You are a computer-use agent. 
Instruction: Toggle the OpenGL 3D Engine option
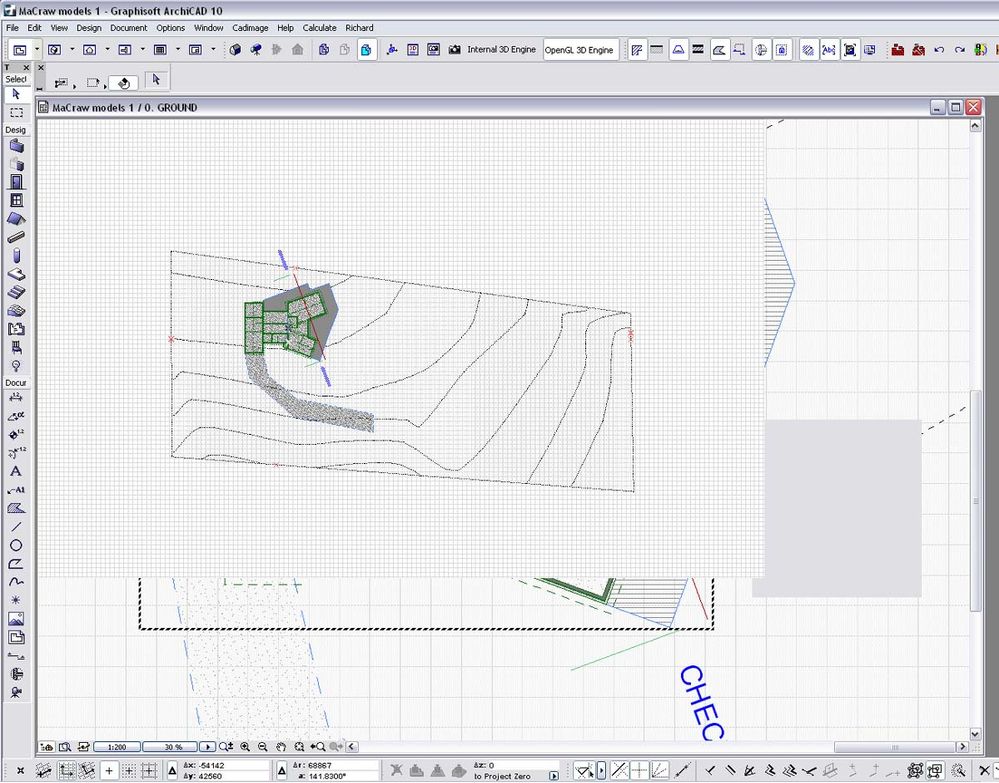tap(581, 49)
